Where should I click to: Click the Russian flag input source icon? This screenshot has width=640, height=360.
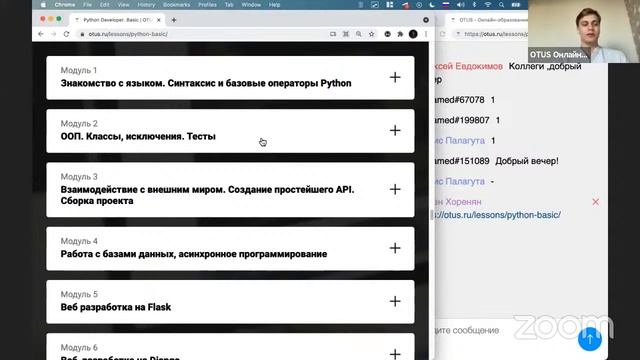446,5
